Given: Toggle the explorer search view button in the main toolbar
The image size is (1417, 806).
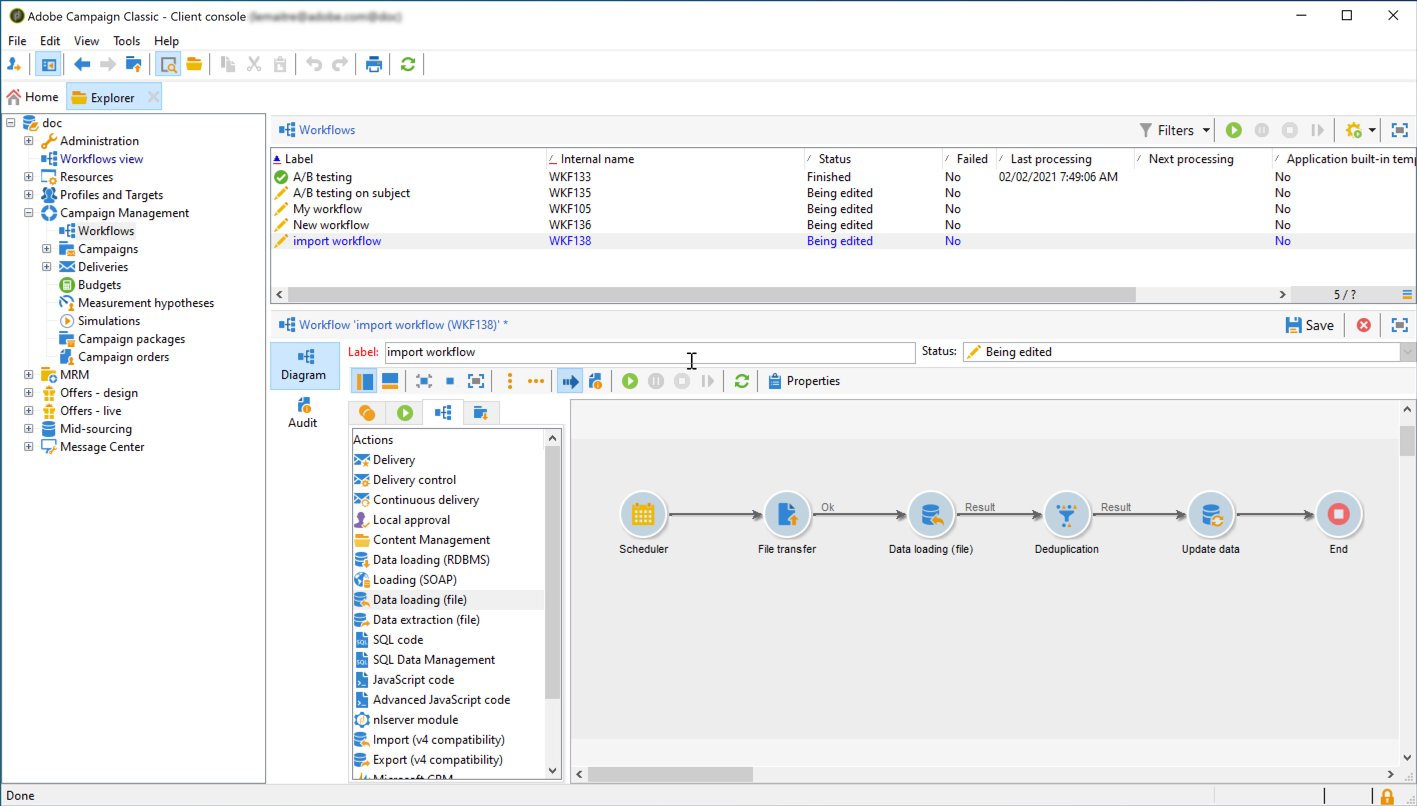Looking at the screenshot, I should 168,64.
